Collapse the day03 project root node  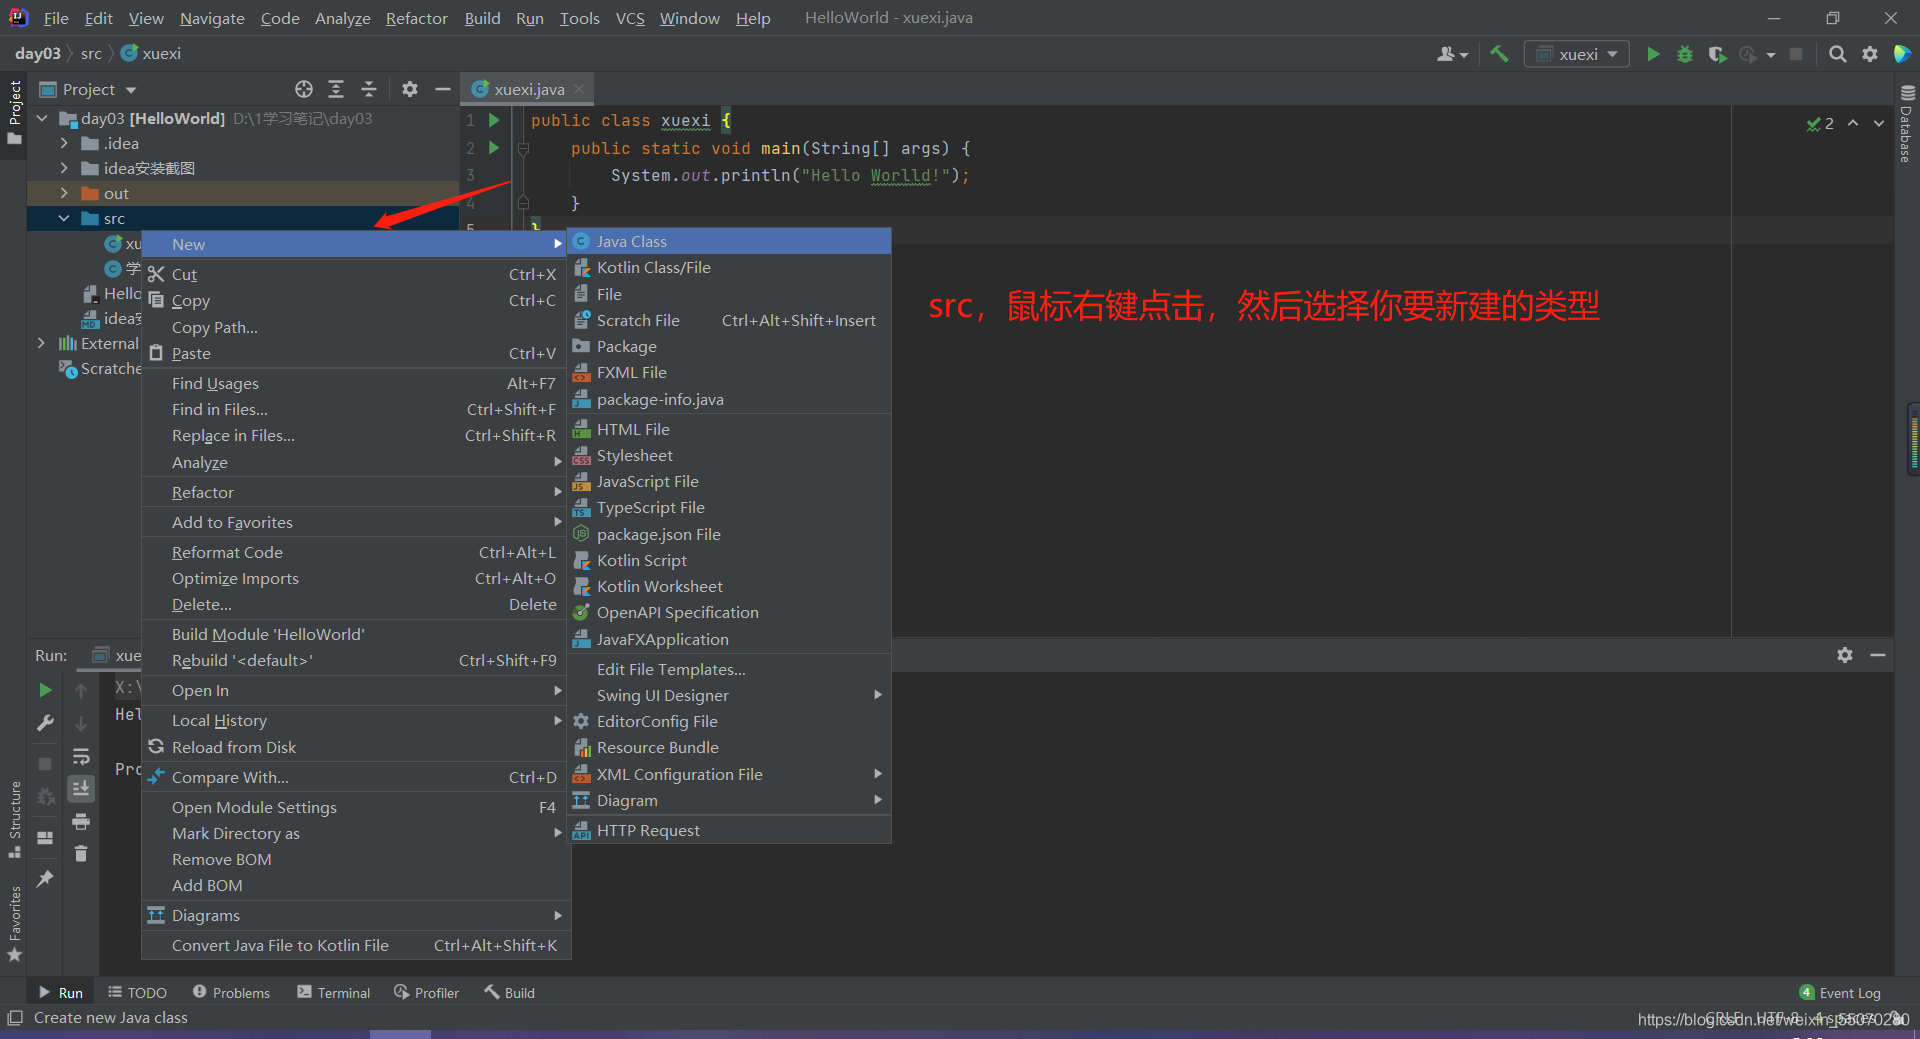tap(42, 118)
